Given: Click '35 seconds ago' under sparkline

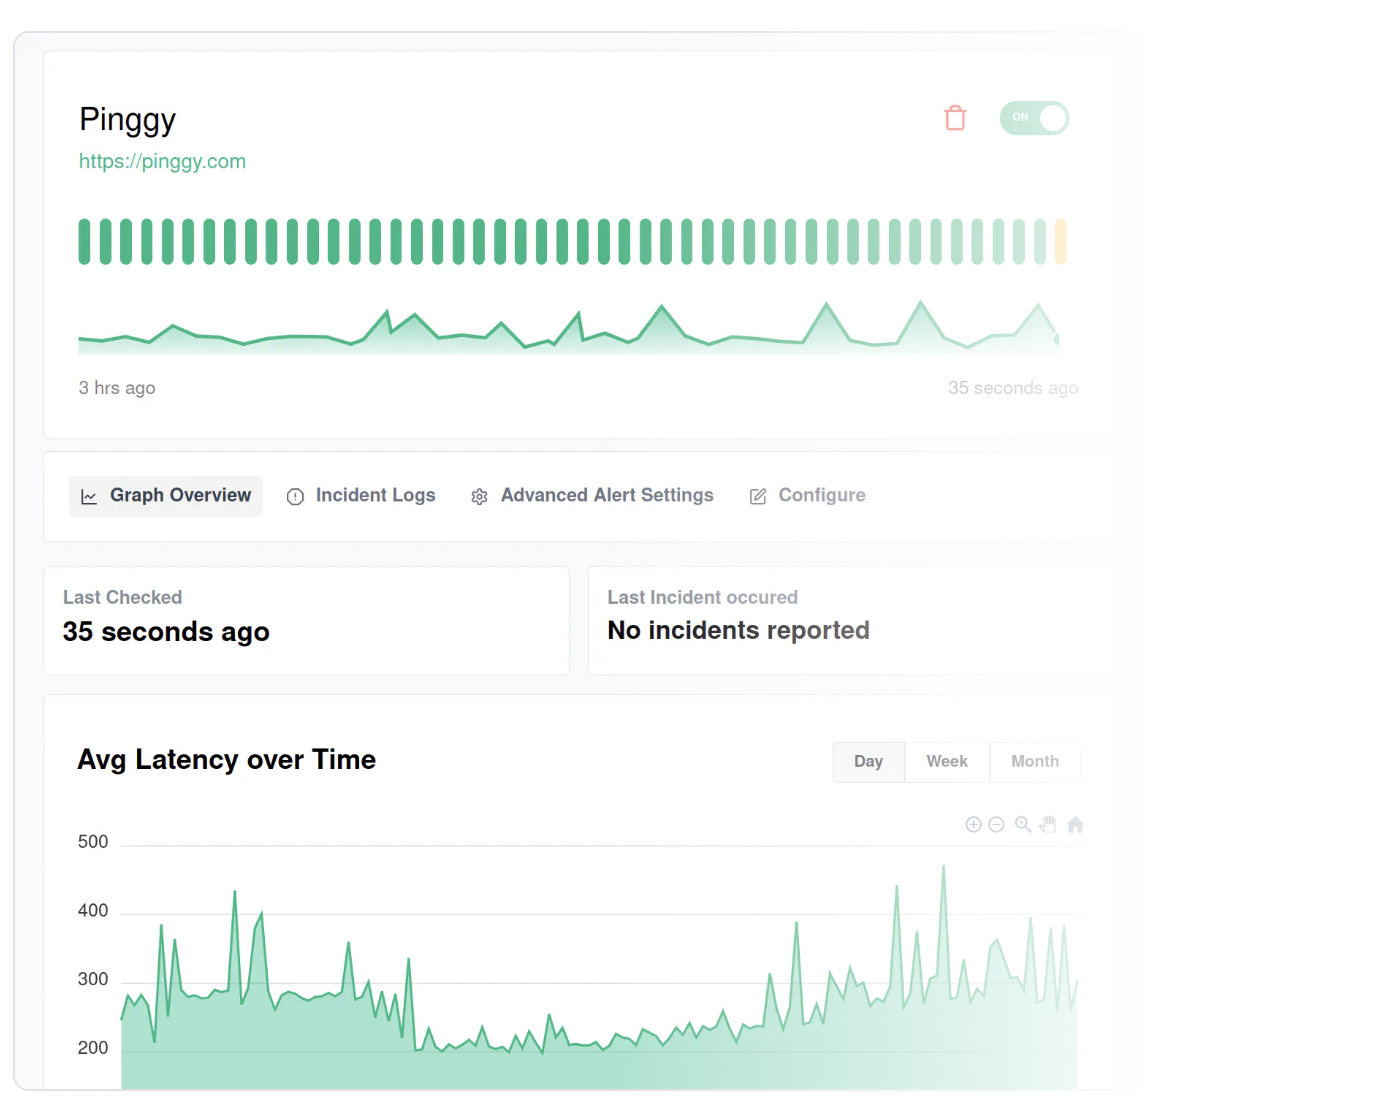Looking at the screenshot, I should (1013, 388).
